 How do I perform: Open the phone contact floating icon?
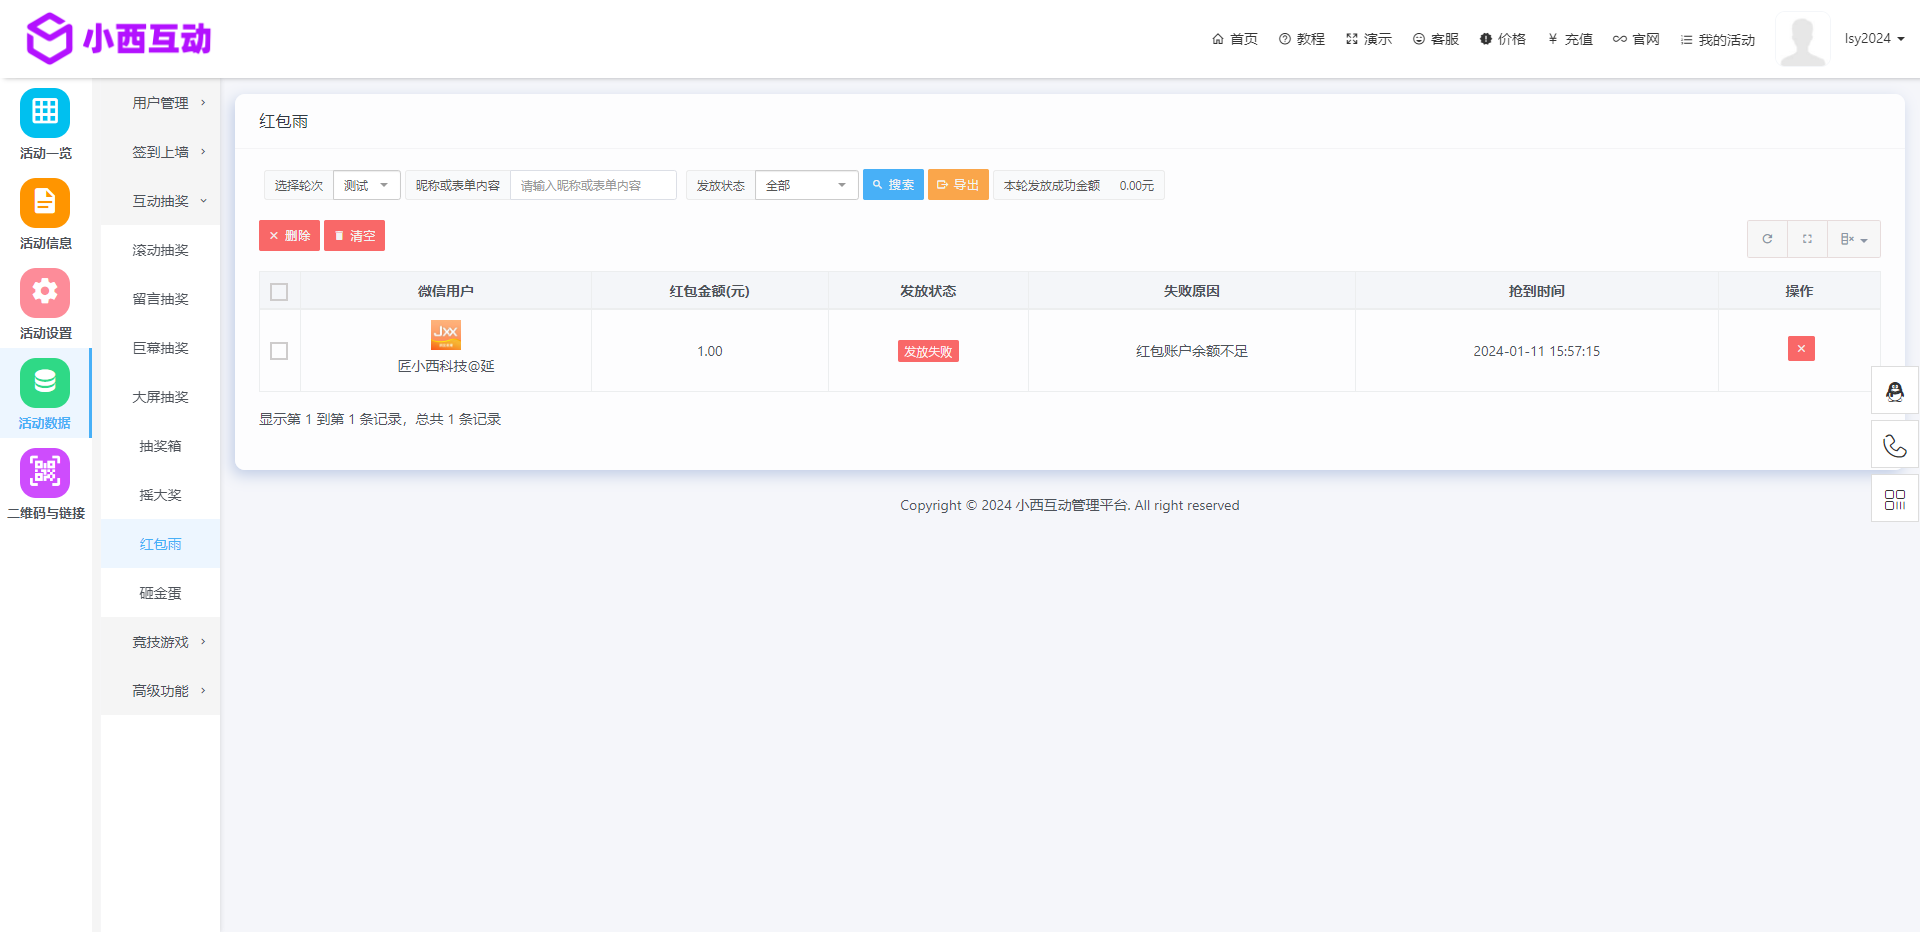1895,445
